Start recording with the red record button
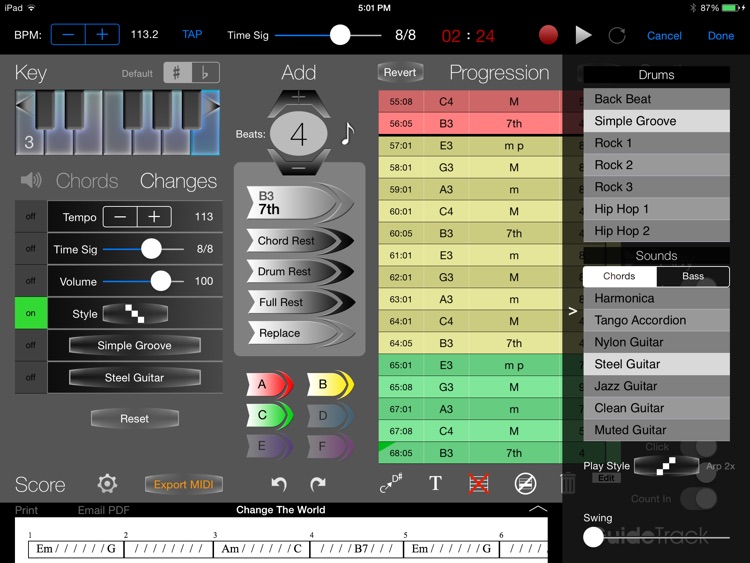The width and height of the screenshot is (750, 563). 548,35
